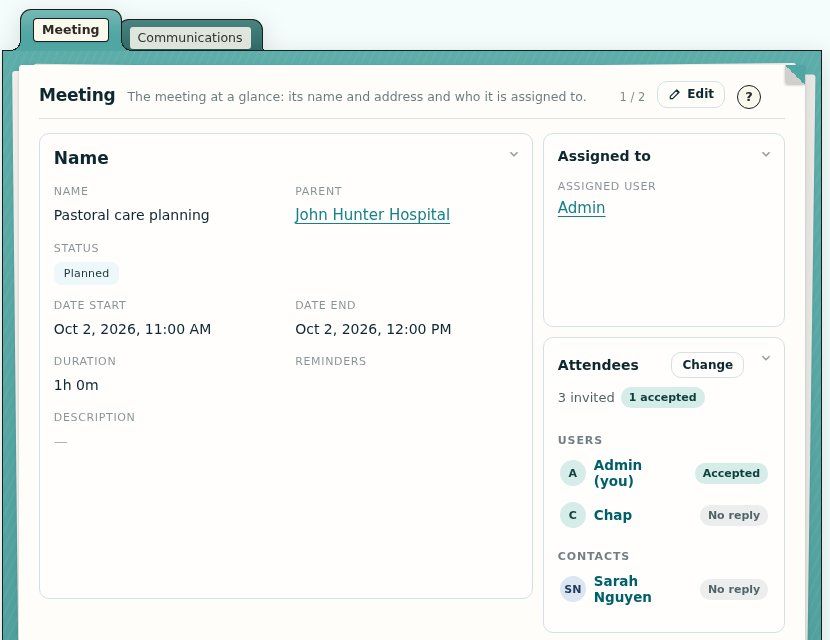Click the page-corner fold icon
The width and height of the screenshot is (830, 640).
795,75
